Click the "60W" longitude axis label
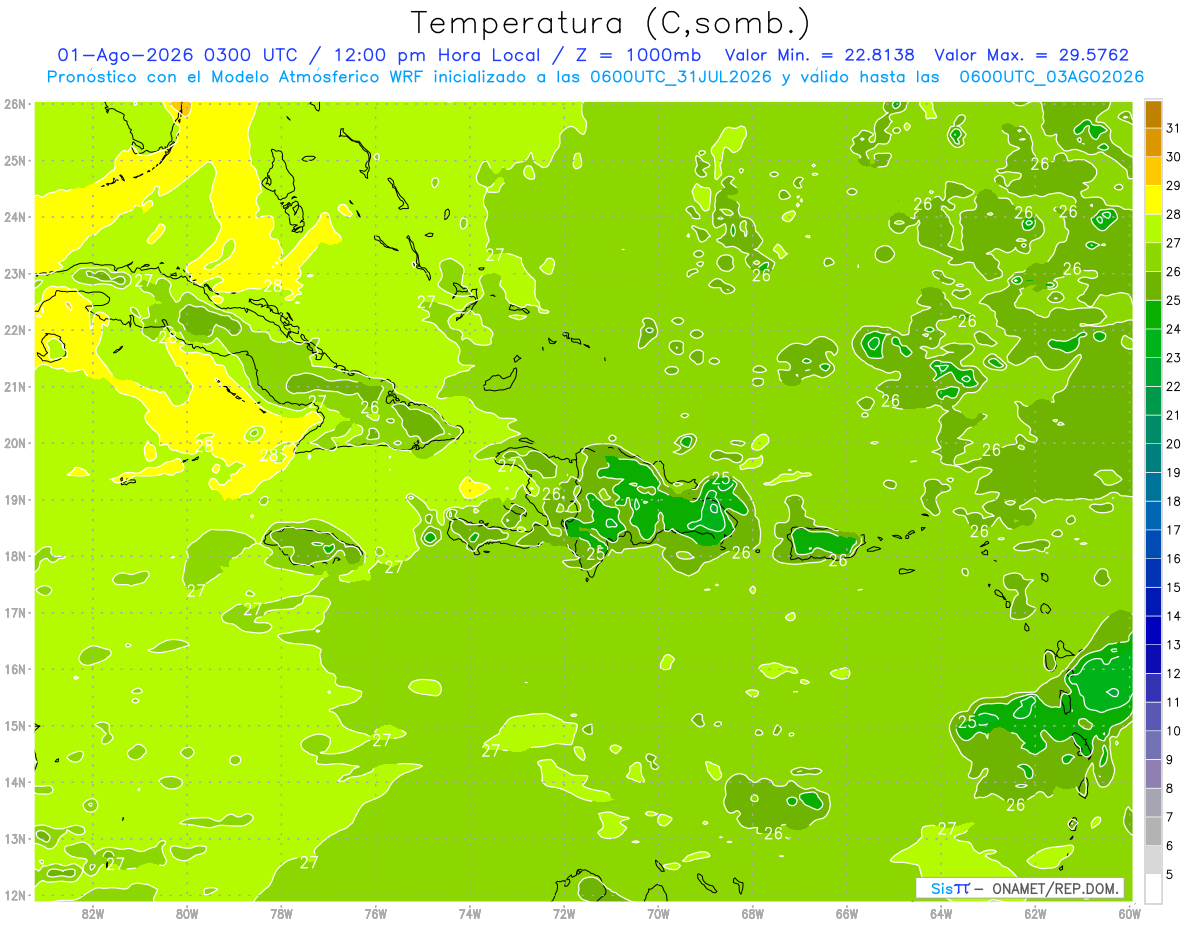This screenshot has height=927, width=1200. (1128, 914)
